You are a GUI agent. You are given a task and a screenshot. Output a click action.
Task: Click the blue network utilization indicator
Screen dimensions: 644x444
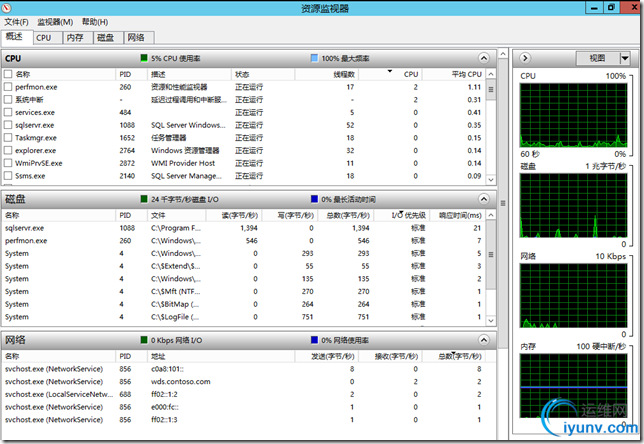pyautogui.click(x=314, y=340)
